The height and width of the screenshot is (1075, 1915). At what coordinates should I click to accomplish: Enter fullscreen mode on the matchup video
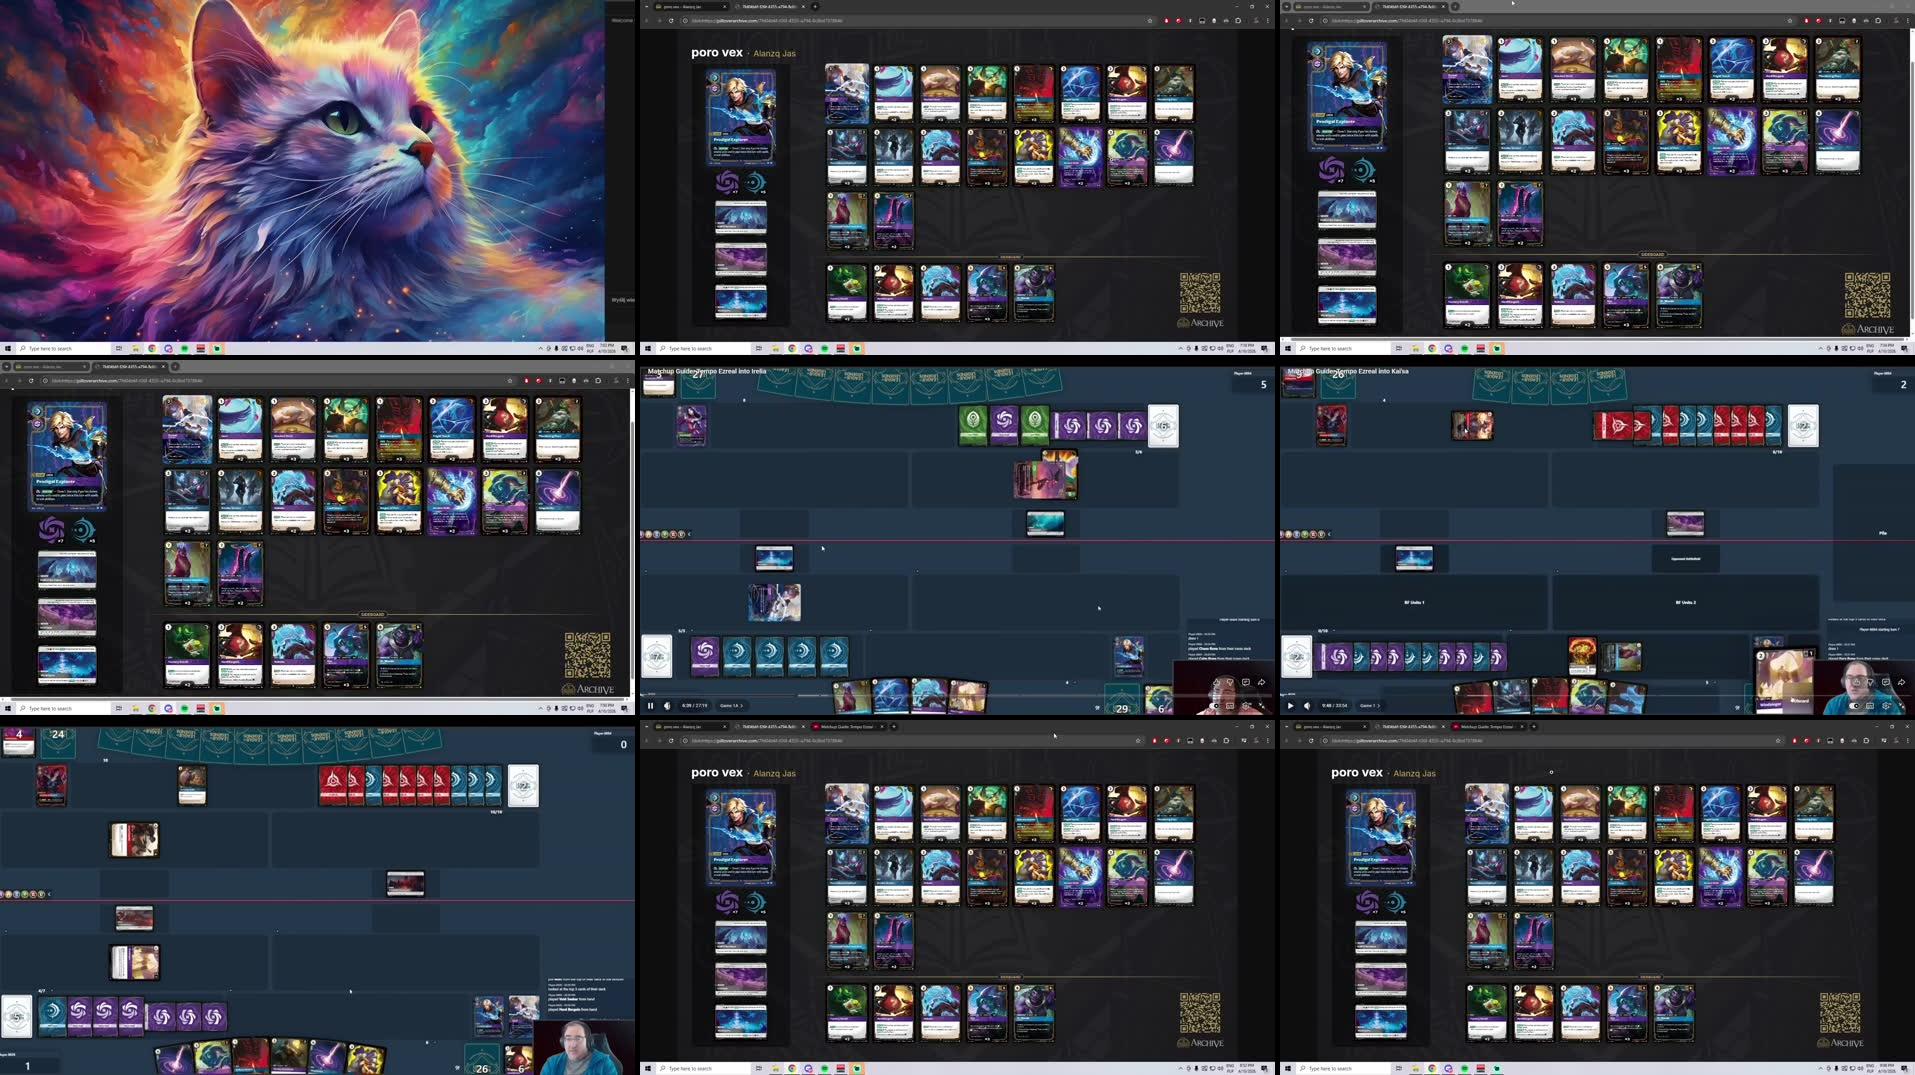pyautogui.click(x=1264, y=705)
